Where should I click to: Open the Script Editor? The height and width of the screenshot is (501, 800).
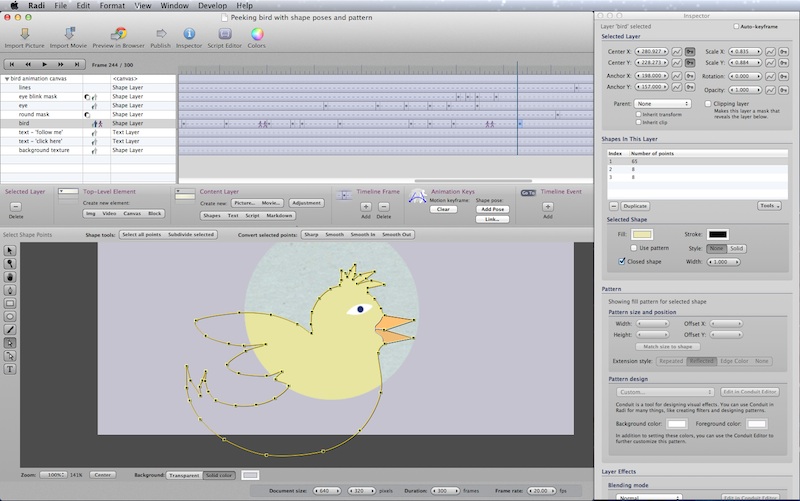point(225,34)
